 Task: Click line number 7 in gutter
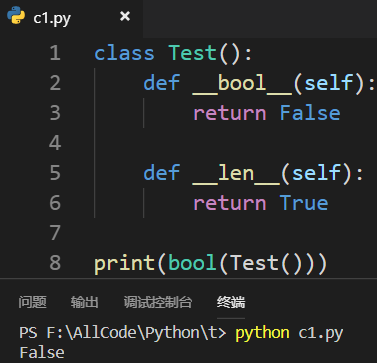click(55, 233)
